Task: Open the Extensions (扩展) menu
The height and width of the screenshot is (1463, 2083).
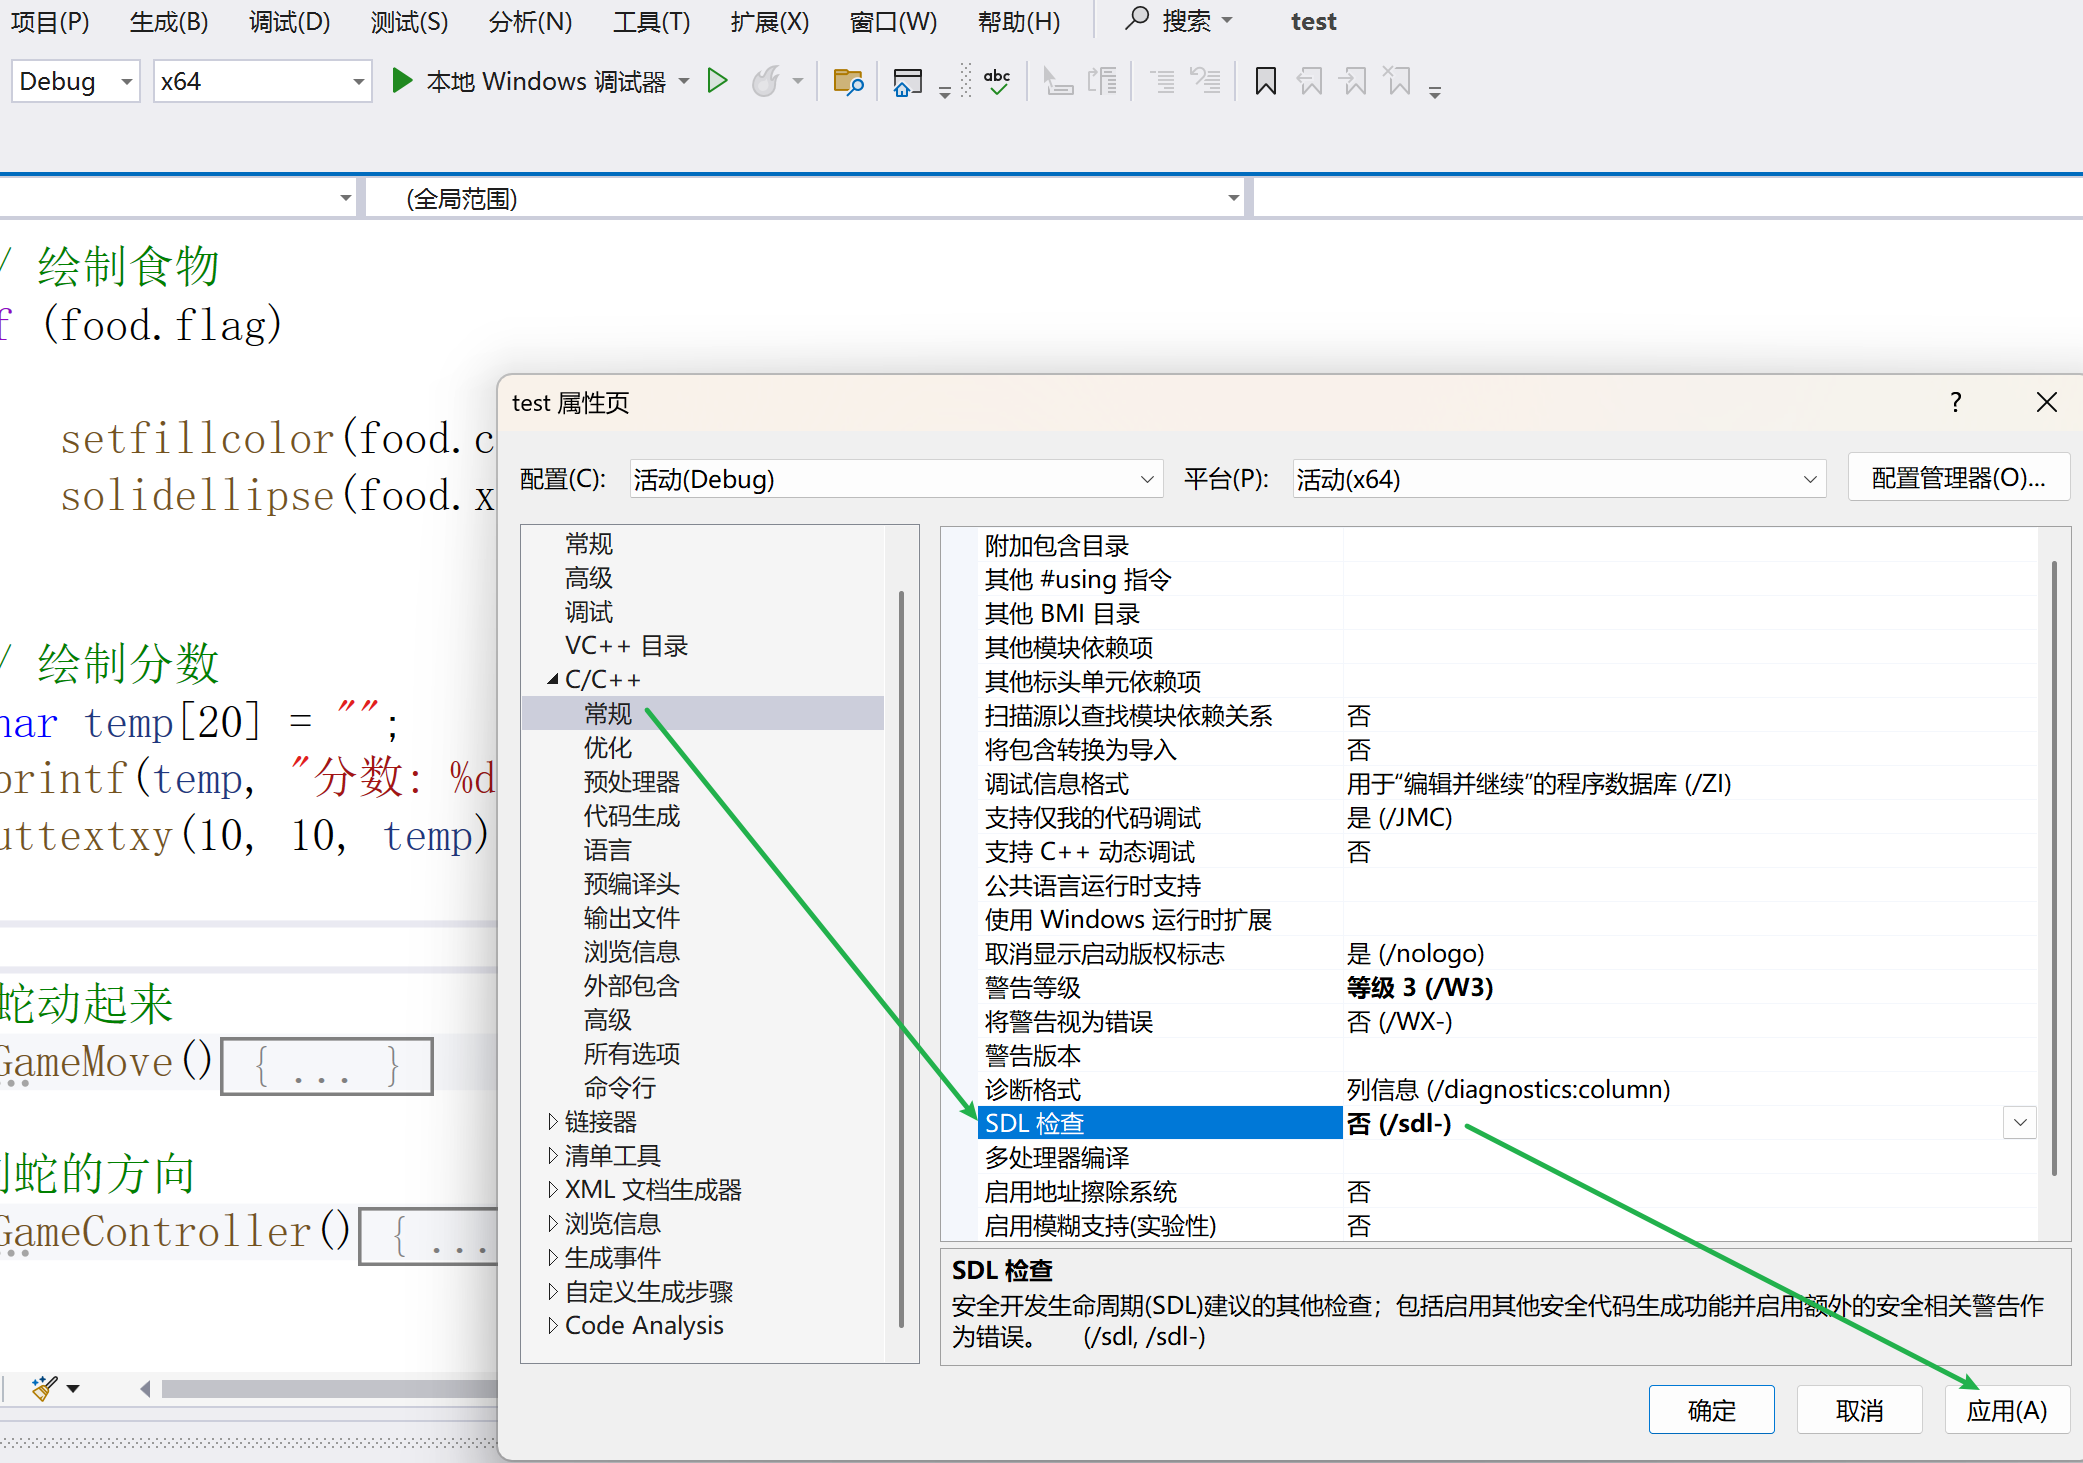Action: (769, 21)
